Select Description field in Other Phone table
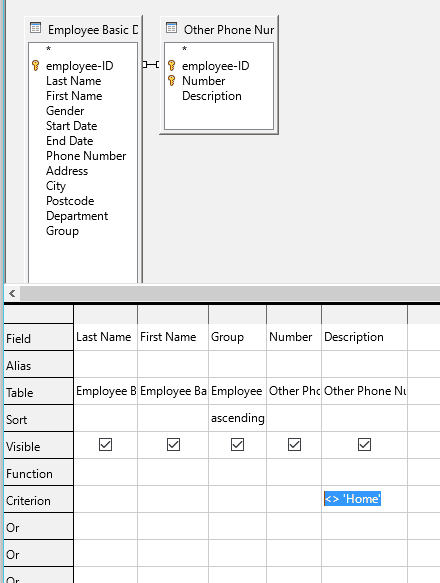The height and width of the screenshot is (583, 440). tap(212, 96)
